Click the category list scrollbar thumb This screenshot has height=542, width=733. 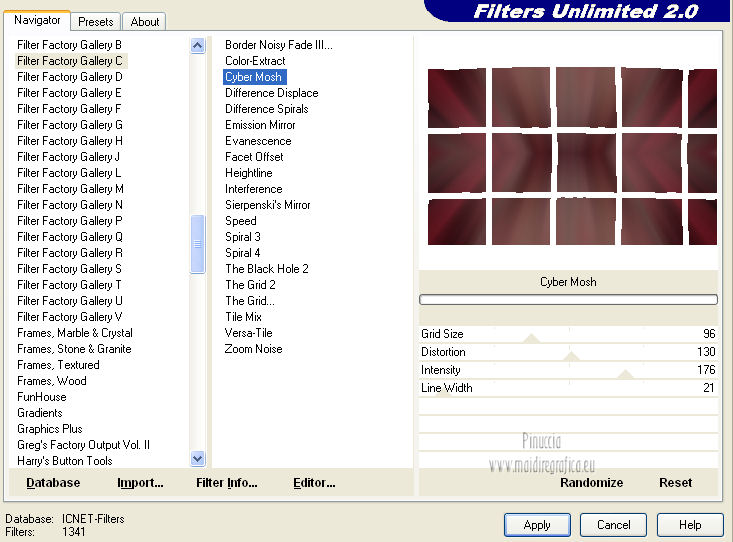[x=197, y=244]
